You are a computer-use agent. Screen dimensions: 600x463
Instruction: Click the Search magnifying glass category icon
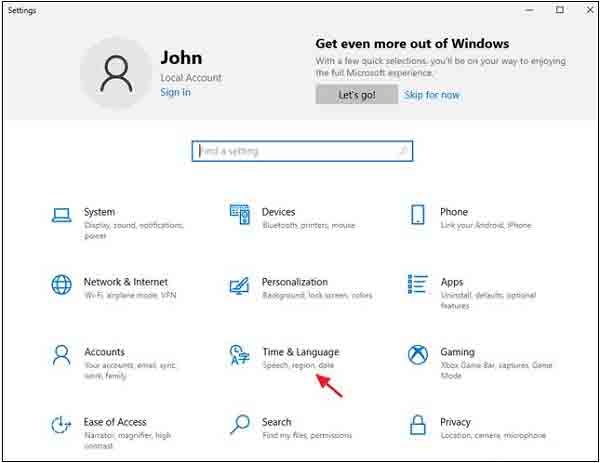pyautogui.click(x=240, y=425)
